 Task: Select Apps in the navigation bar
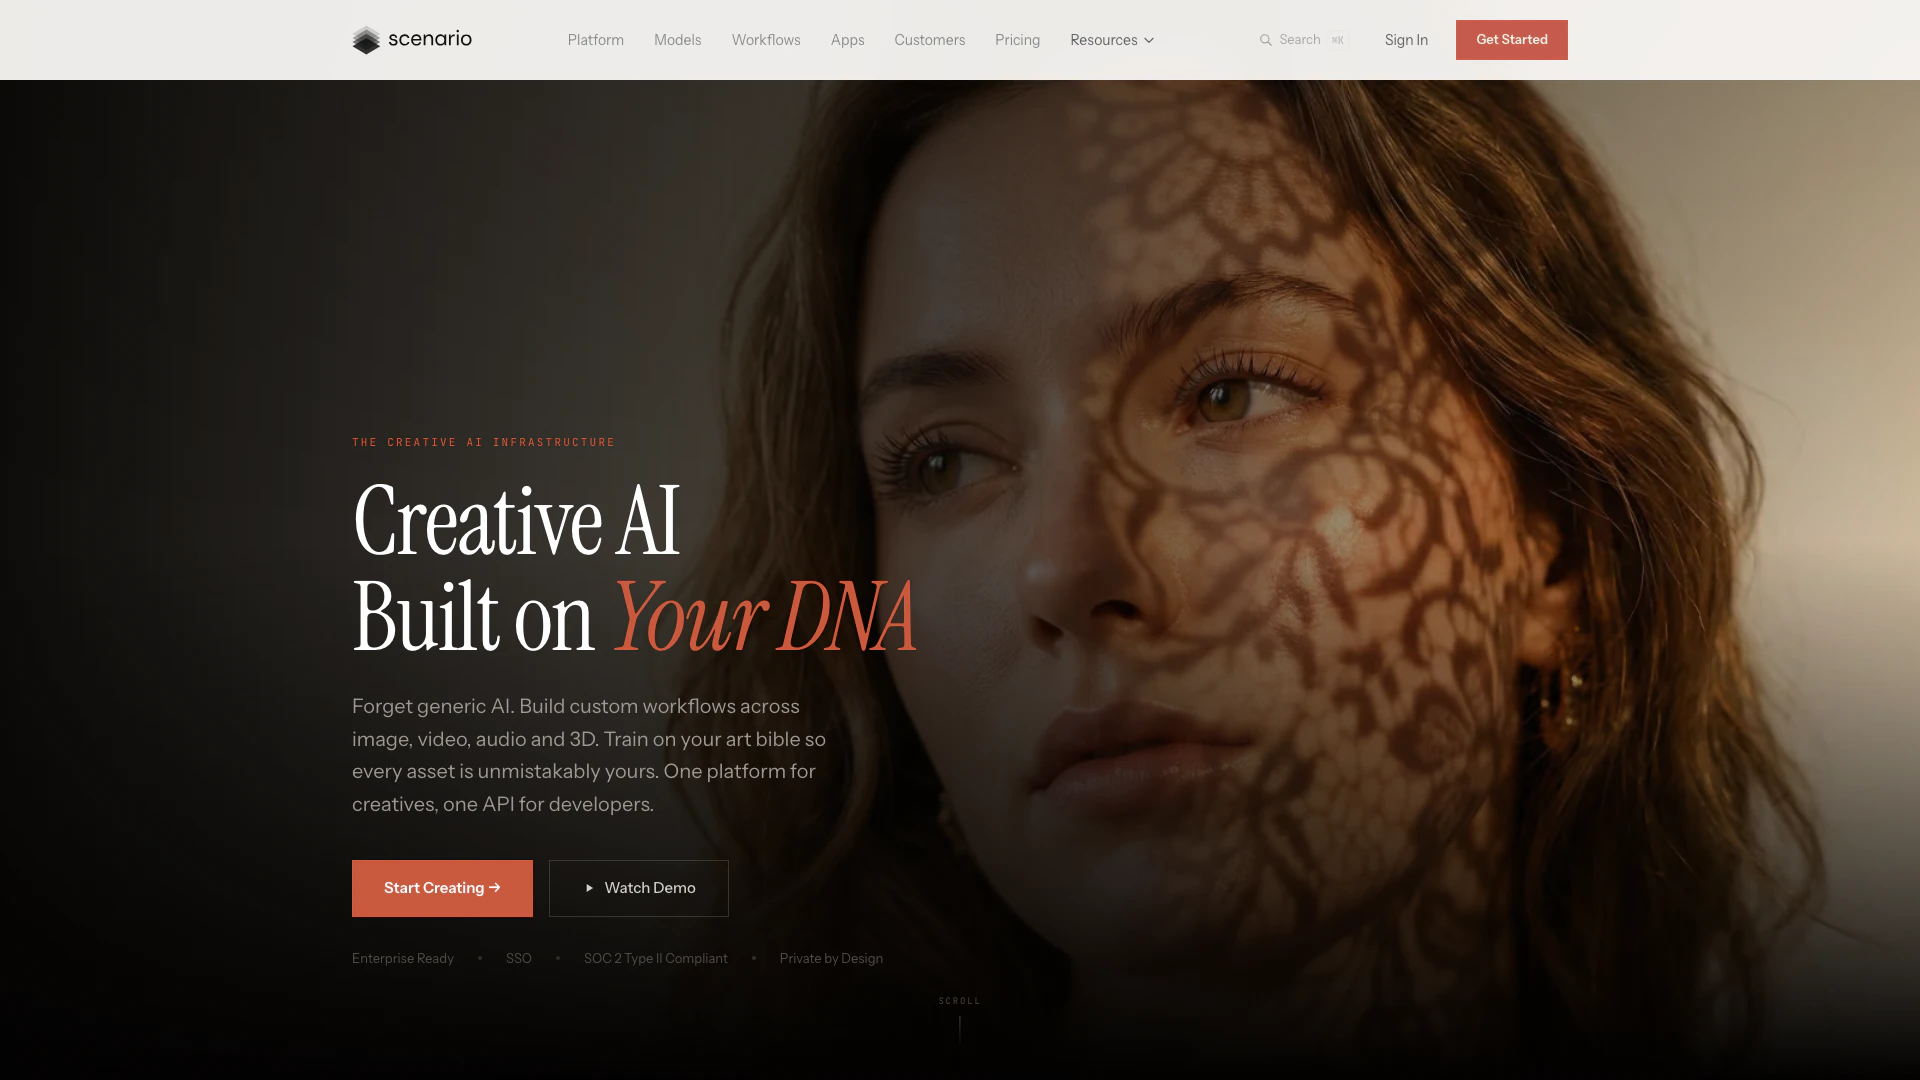point(847,40)
